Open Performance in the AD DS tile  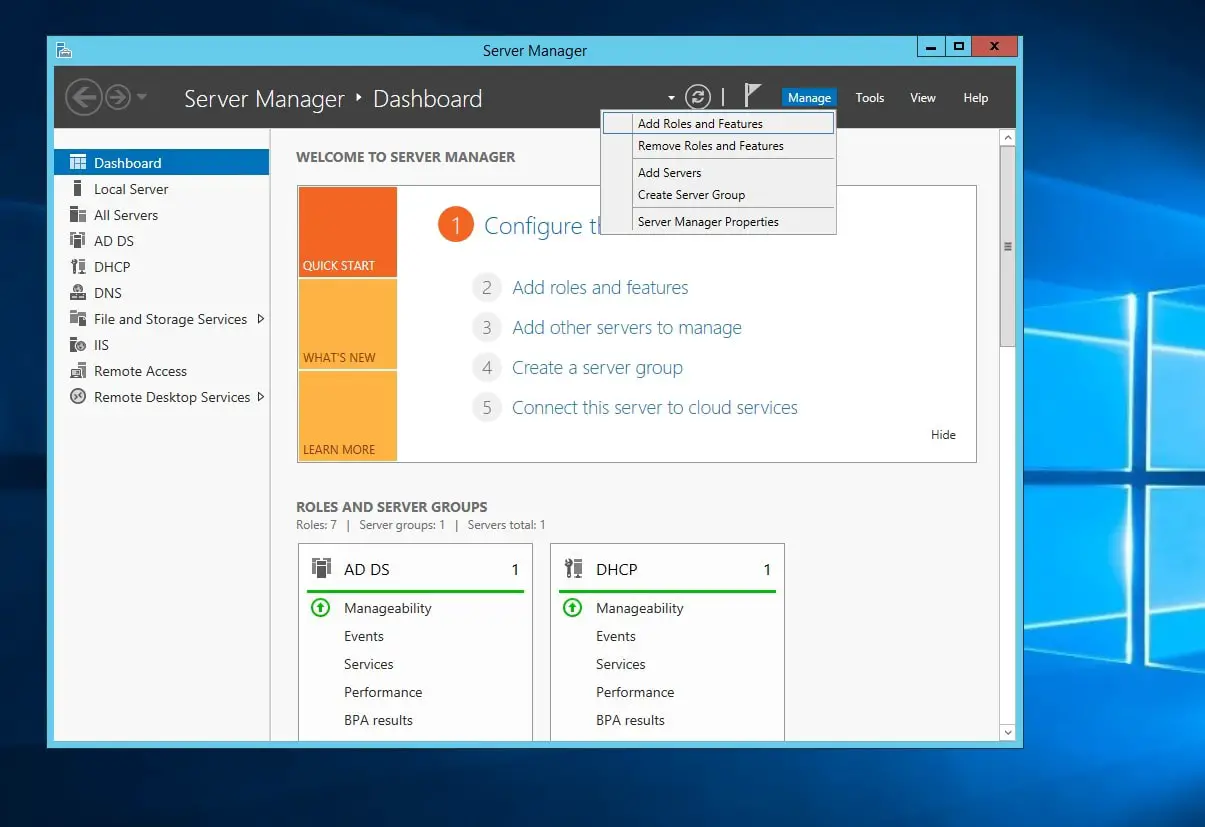pos(383,692)
